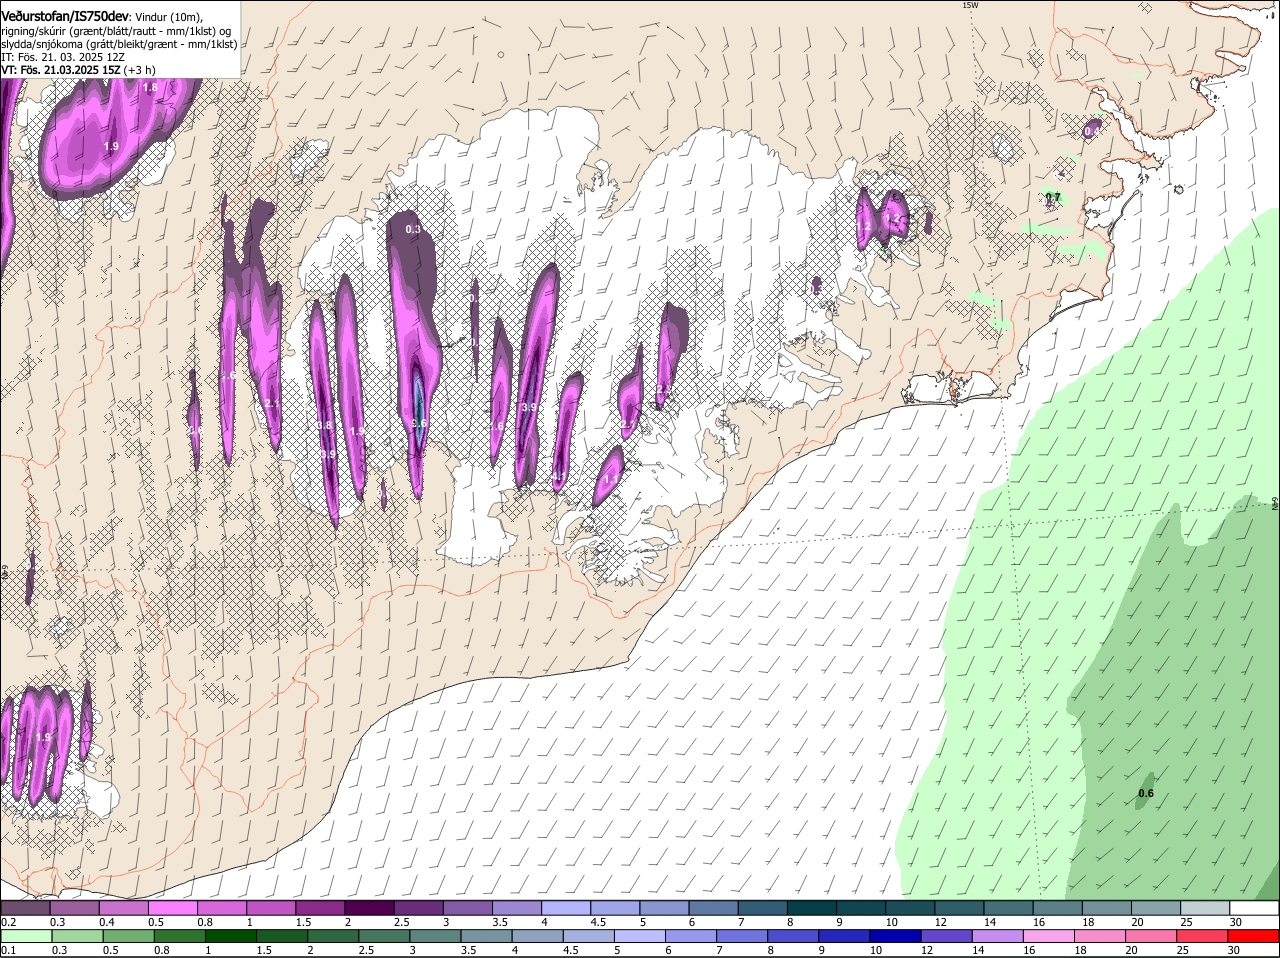Click the medium green 0.5 rain legend swatch

coord(128,936)
